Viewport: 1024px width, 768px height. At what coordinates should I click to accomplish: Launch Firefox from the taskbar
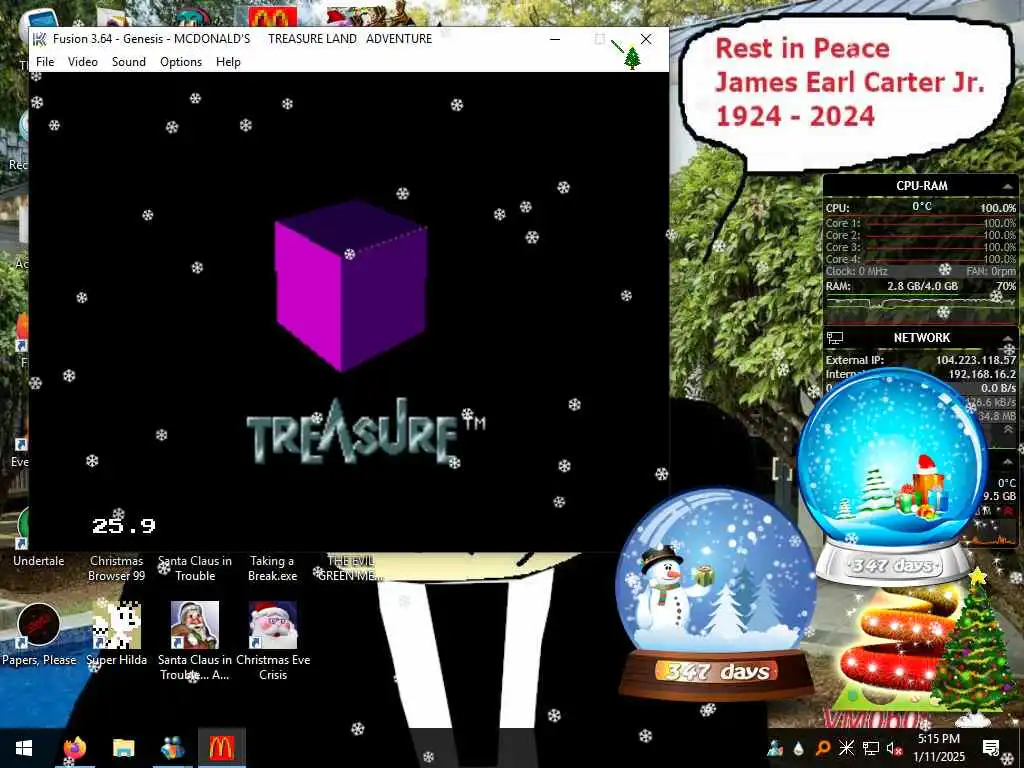click(75, 748)
